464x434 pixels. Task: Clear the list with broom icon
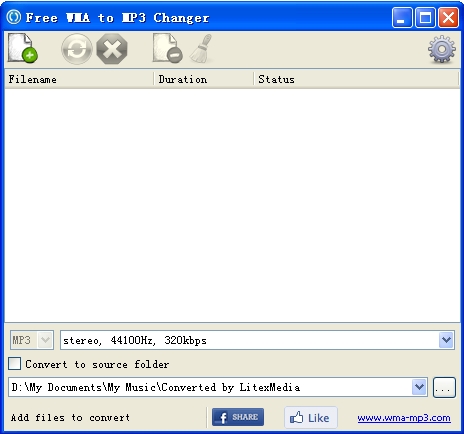click(202, 48)
